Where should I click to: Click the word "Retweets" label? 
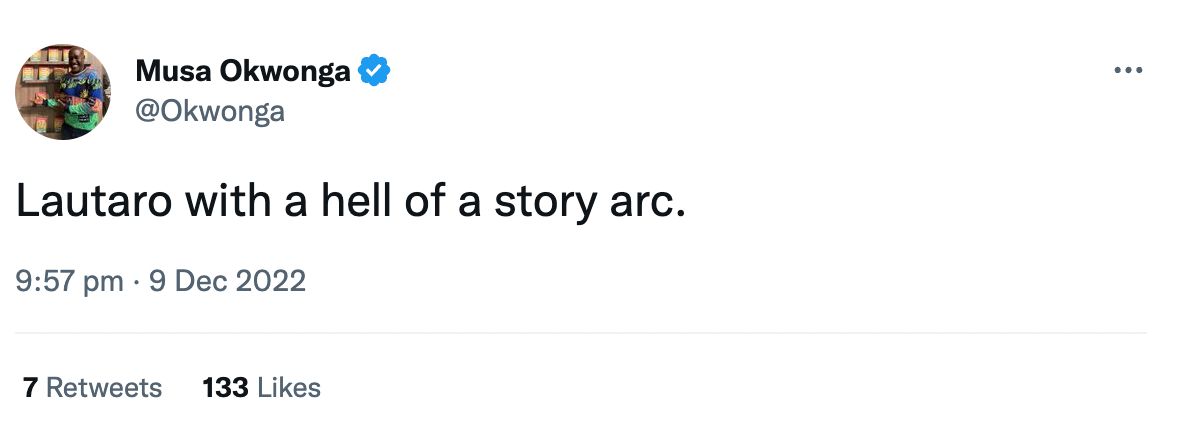pos(104,387)
